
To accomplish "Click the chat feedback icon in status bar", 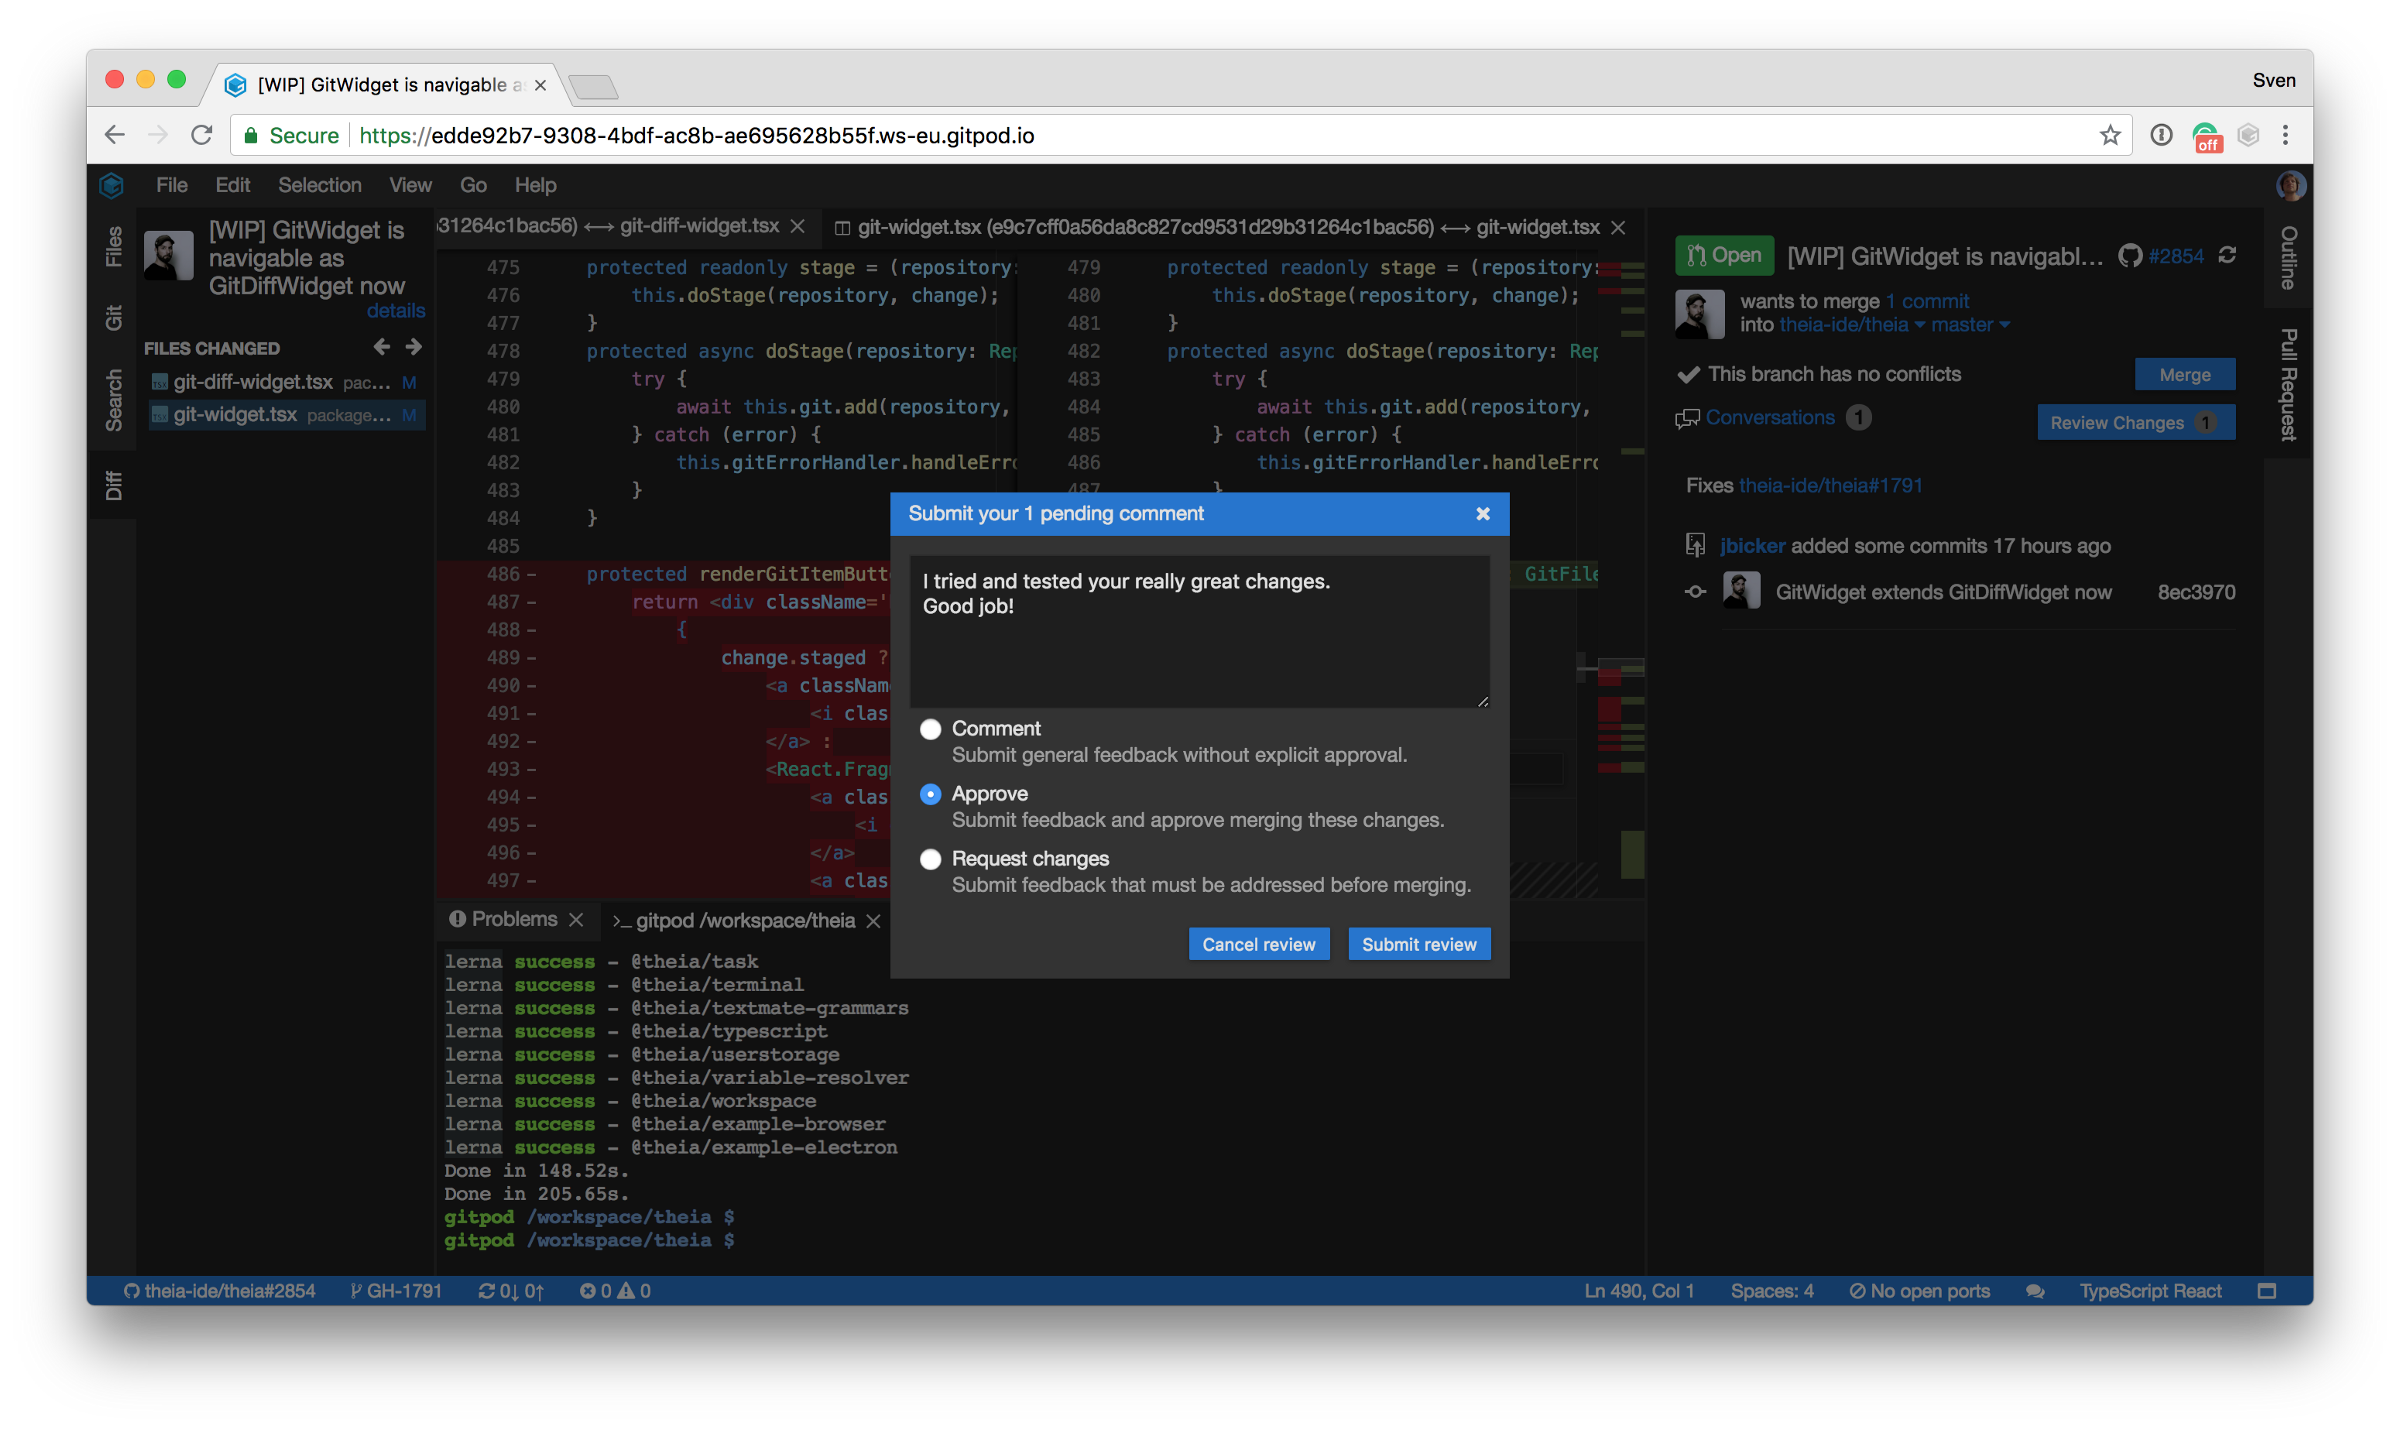I will [x=2034, y=1291].
